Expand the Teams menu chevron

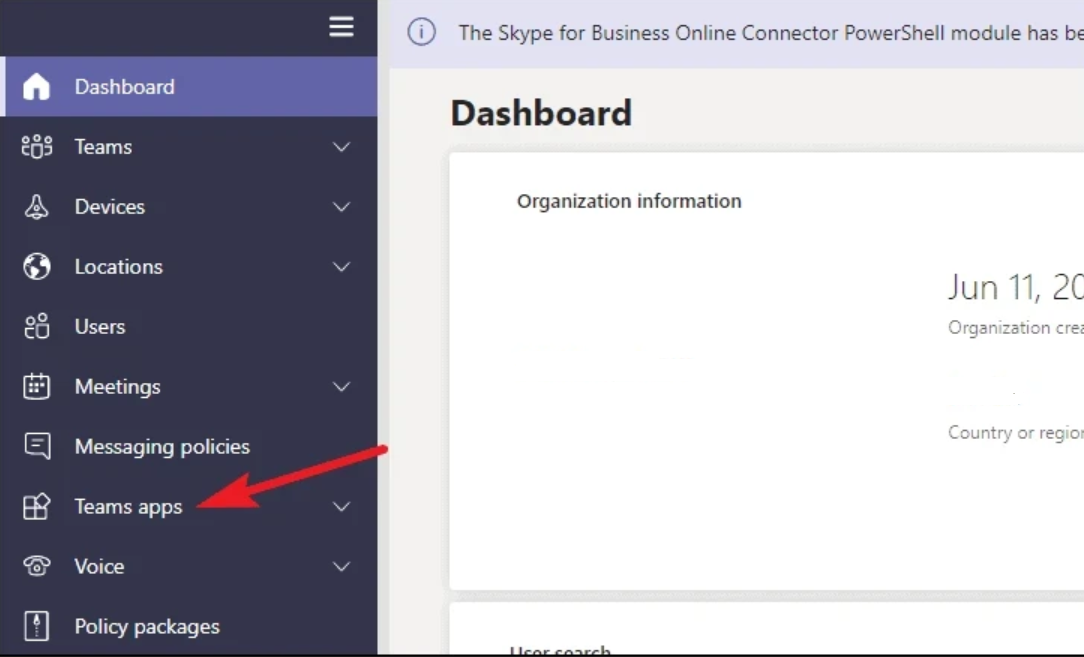341,147
